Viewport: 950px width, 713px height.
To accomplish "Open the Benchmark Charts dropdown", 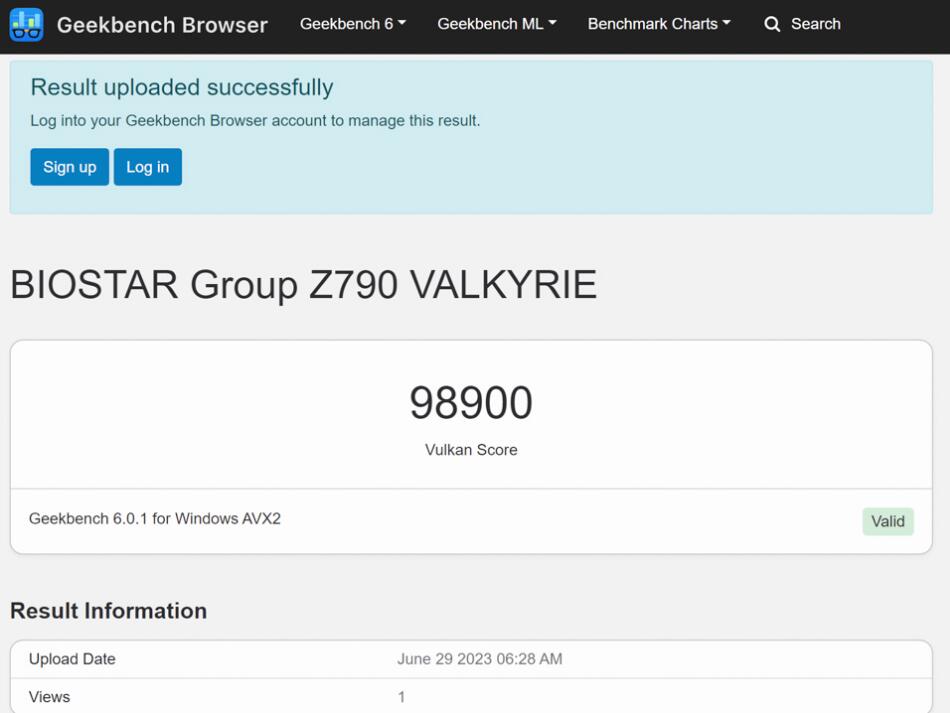I will pos(659,24).
